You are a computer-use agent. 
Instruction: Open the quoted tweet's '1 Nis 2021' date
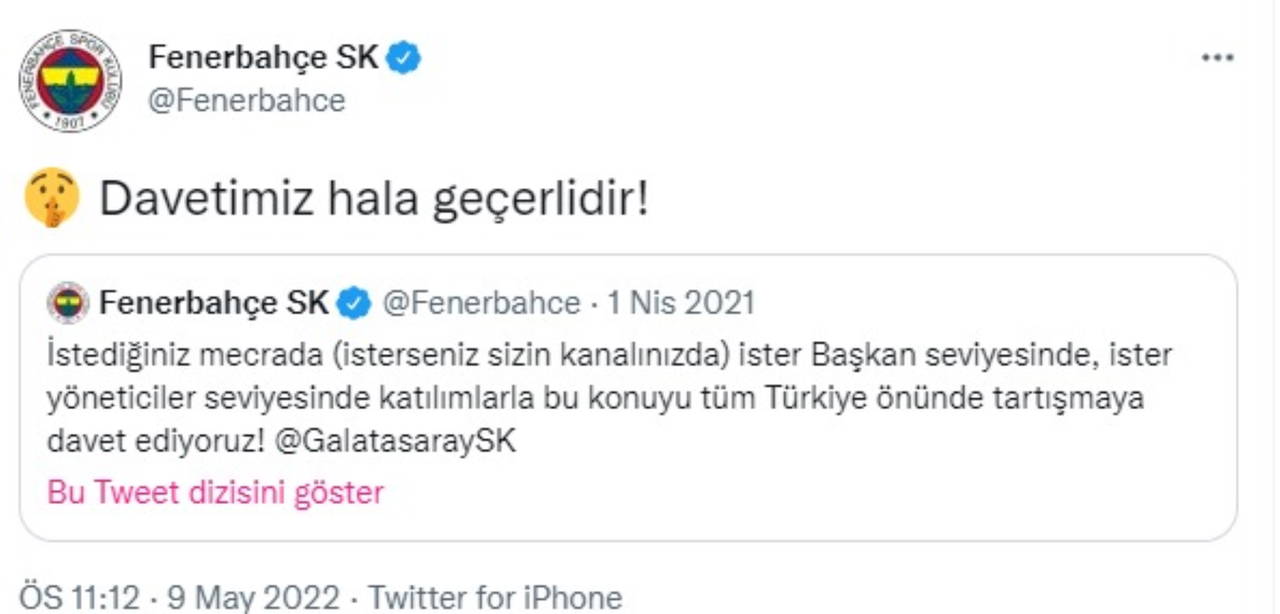point(681,303)
